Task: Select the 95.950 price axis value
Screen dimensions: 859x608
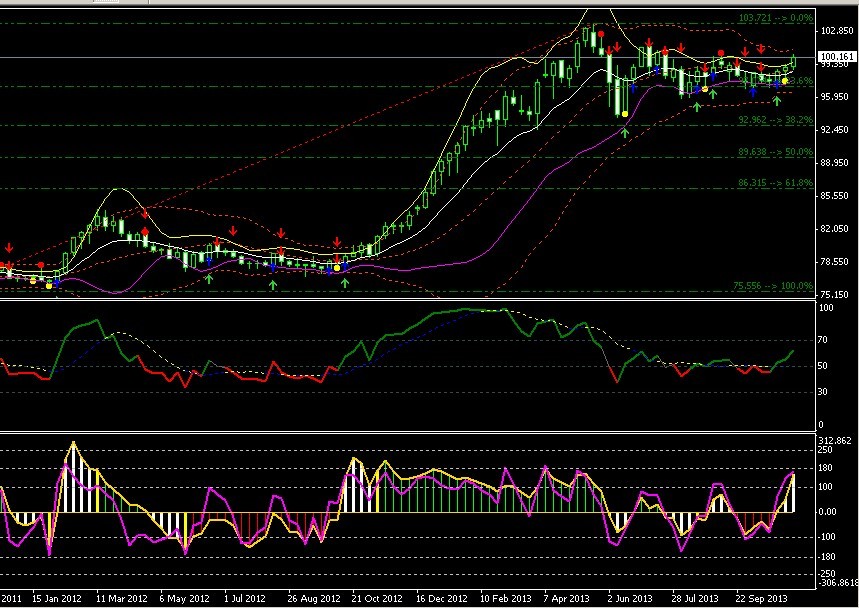Action: point(835,97)
